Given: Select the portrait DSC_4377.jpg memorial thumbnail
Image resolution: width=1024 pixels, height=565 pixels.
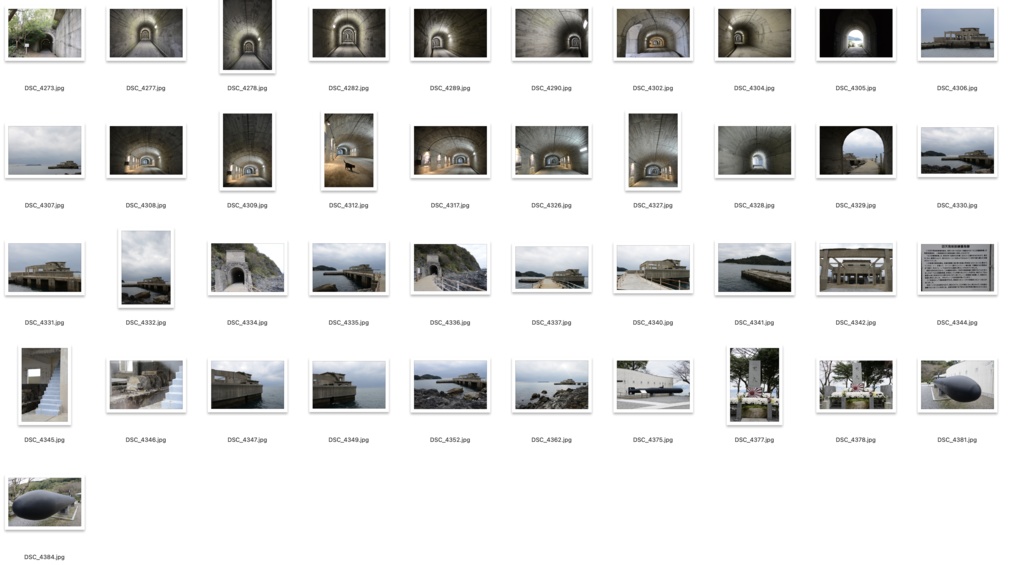Looking at the screenshot, I should coord(754,385).
